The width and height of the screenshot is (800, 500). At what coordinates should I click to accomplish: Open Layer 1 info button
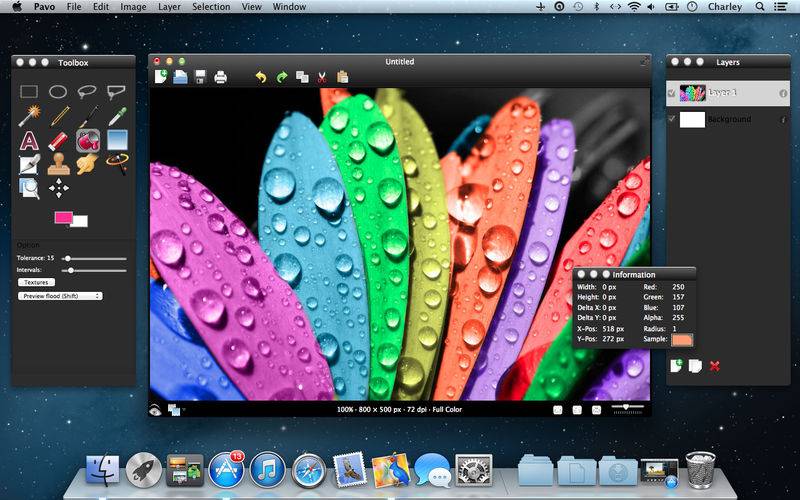point(783,93)
